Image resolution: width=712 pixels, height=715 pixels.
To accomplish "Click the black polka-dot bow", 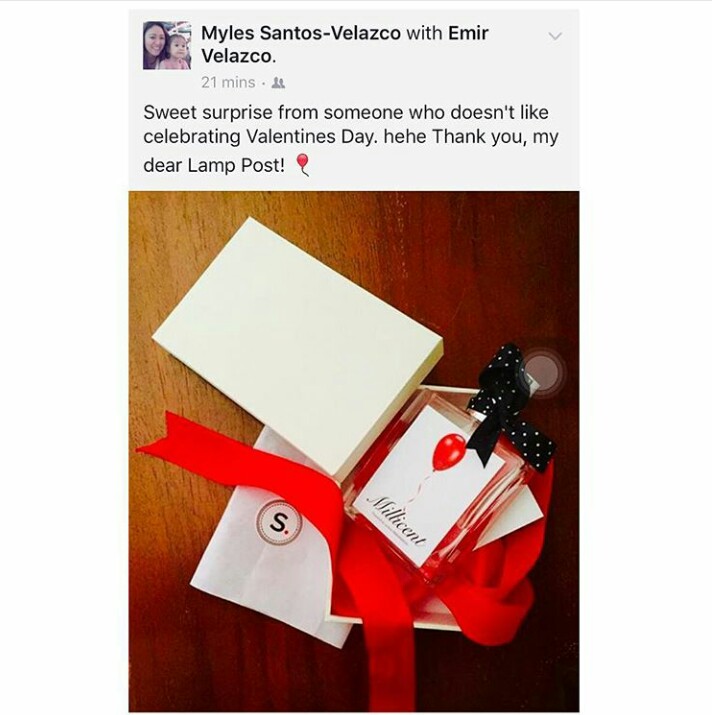I will coord(507,409).
